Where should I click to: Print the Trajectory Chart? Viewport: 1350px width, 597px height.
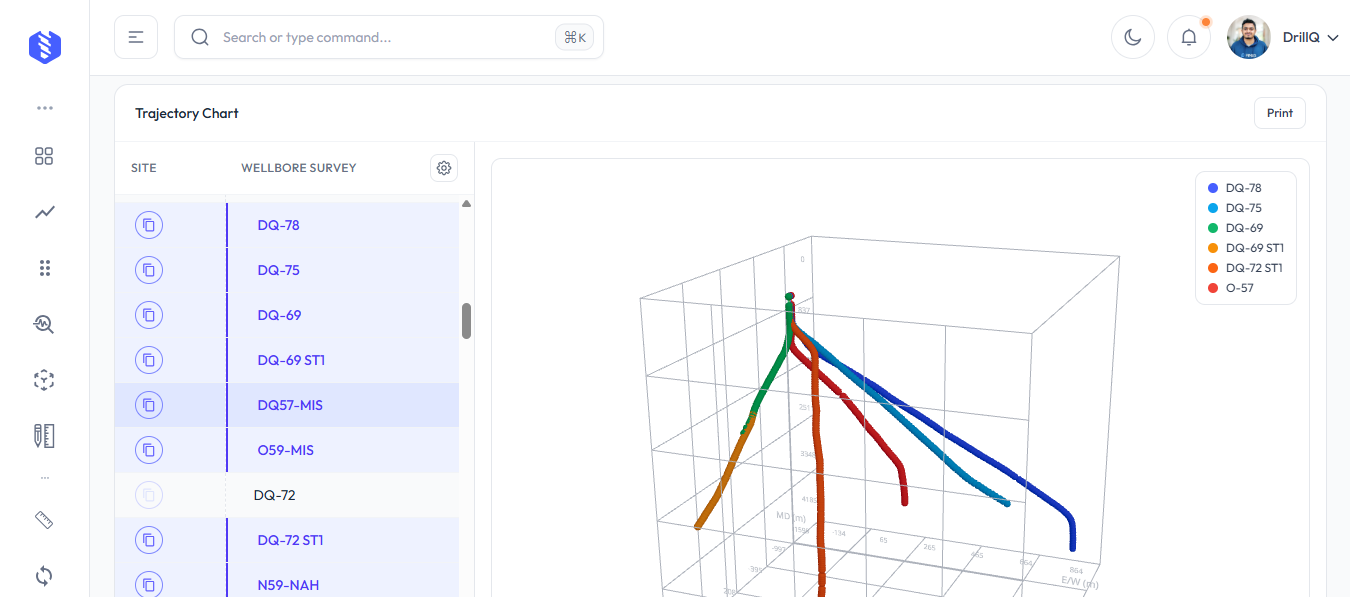pyautogui.click(x=1280, y=113)
